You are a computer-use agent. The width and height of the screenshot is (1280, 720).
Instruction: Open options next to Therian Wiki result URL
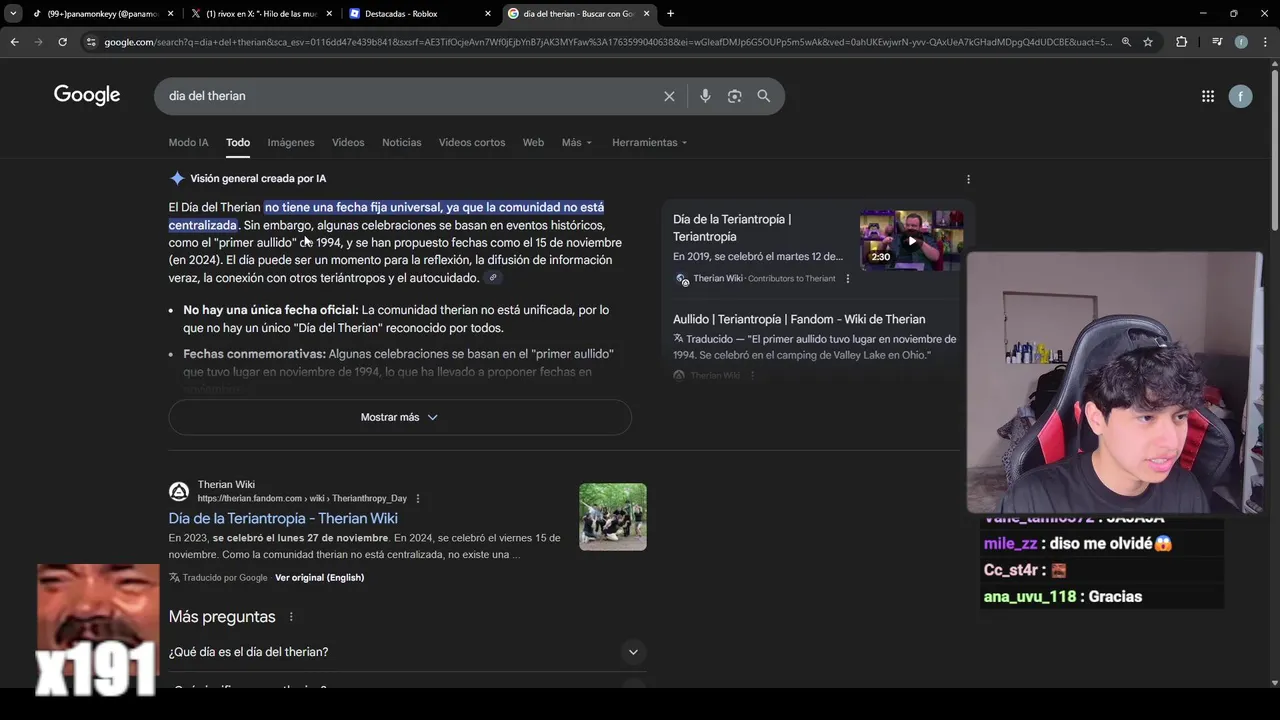pyautogui.click(x=418, y=498)
